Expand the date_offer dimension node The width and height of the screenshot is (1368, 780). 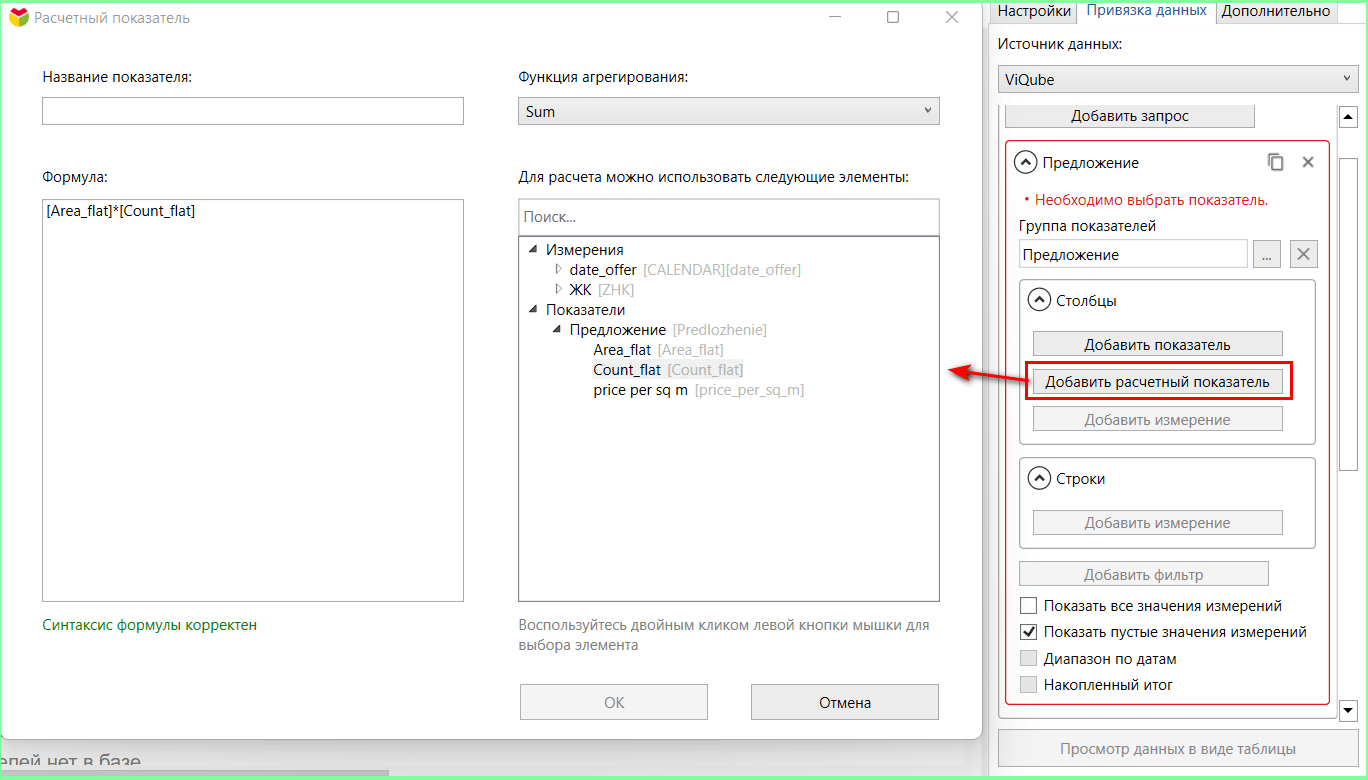[559, 270]
